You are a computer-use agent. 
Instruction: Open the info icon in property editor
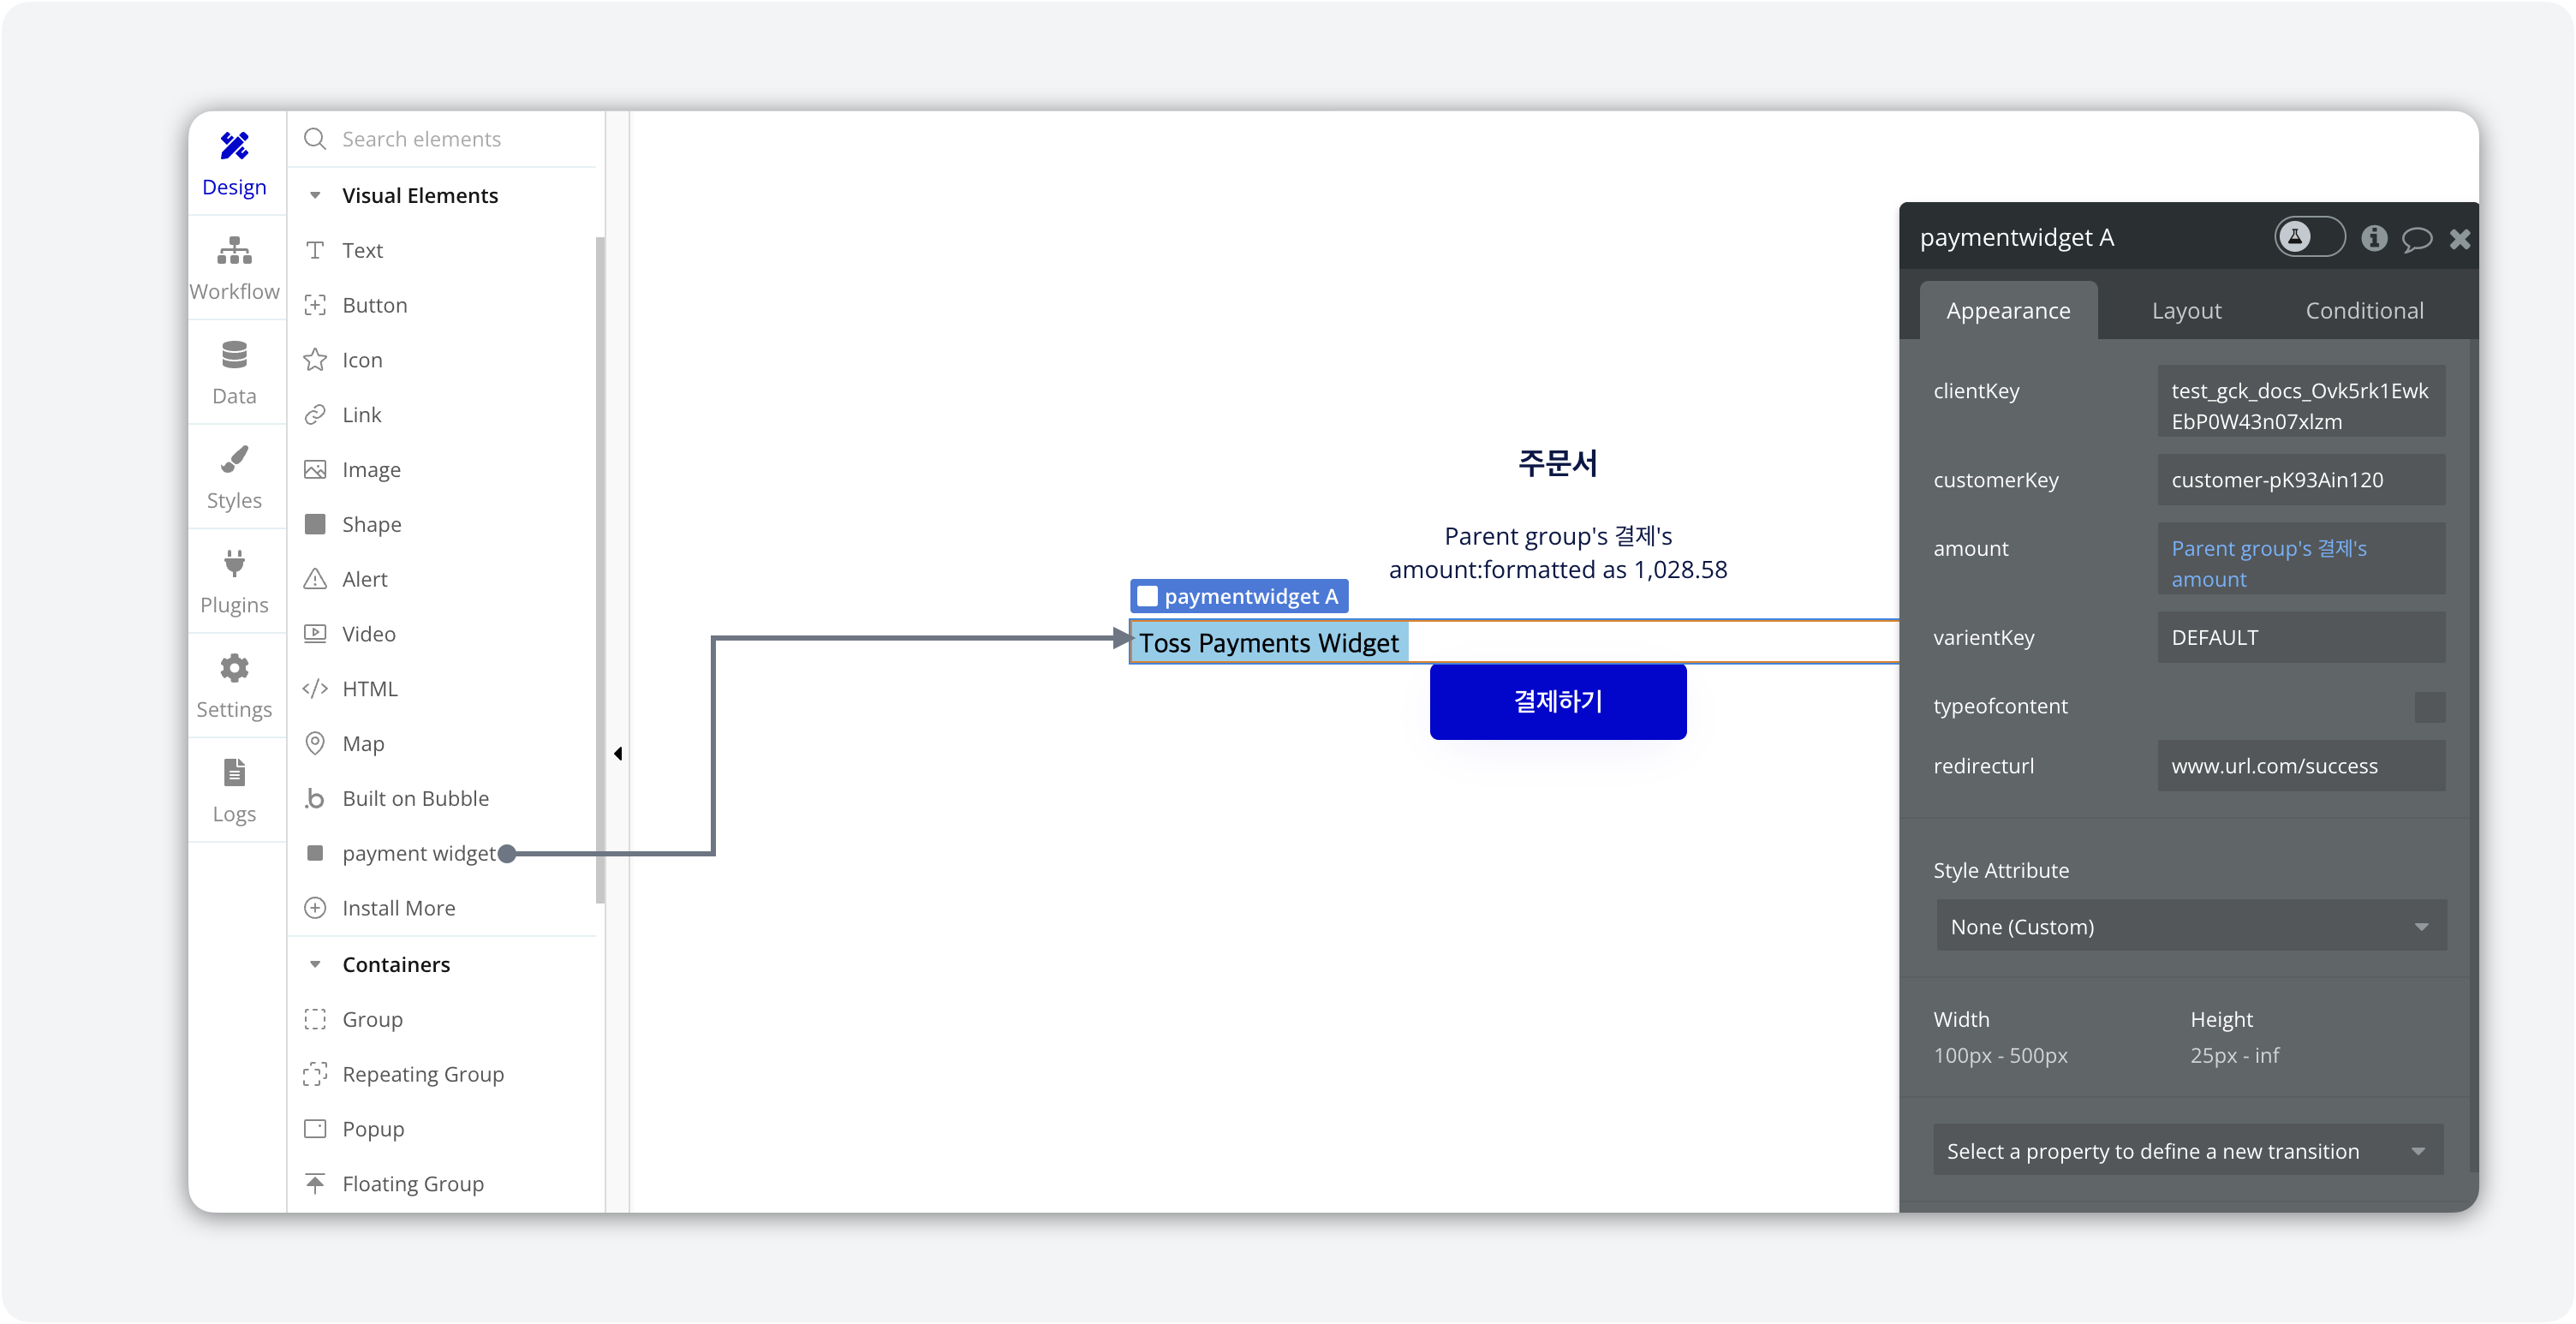click(x=2374, y=238)
